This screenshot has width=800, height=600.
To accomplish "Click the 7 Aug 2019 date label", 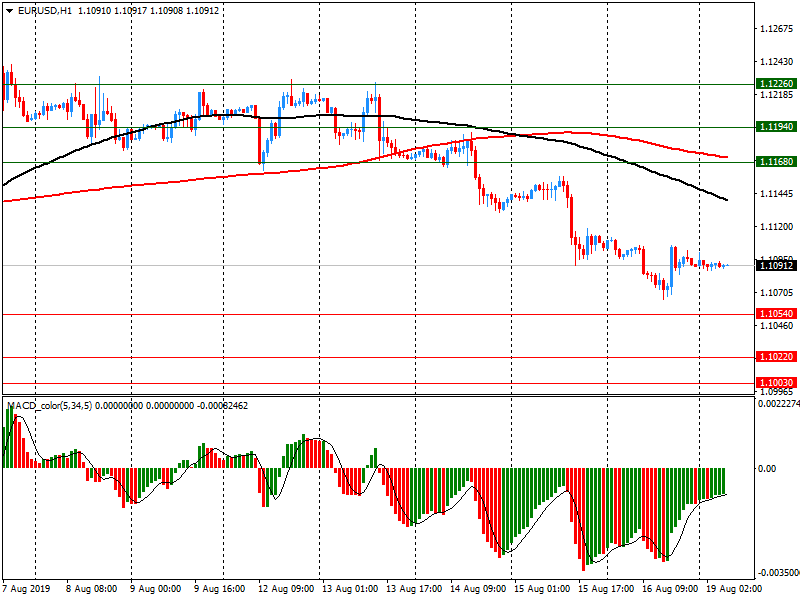I will [27, 589].
